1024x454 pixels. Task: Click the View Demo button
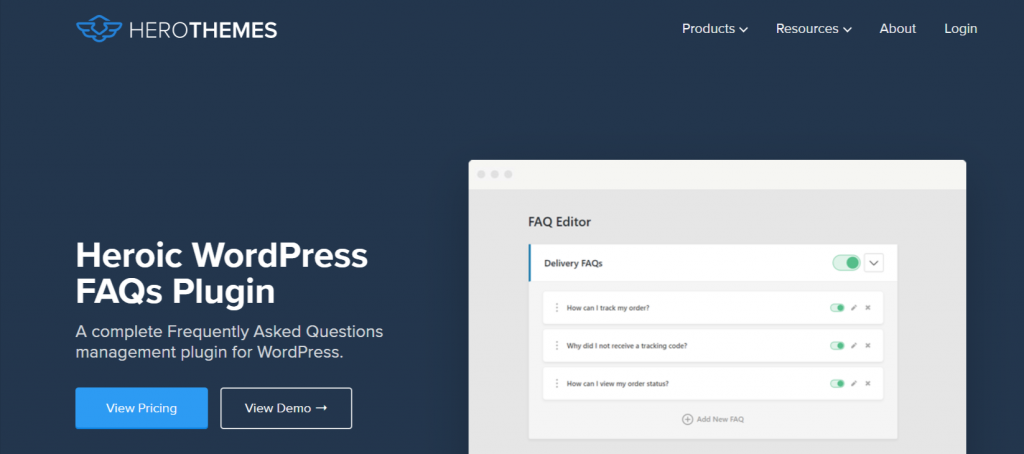click(x=286, y=408)
